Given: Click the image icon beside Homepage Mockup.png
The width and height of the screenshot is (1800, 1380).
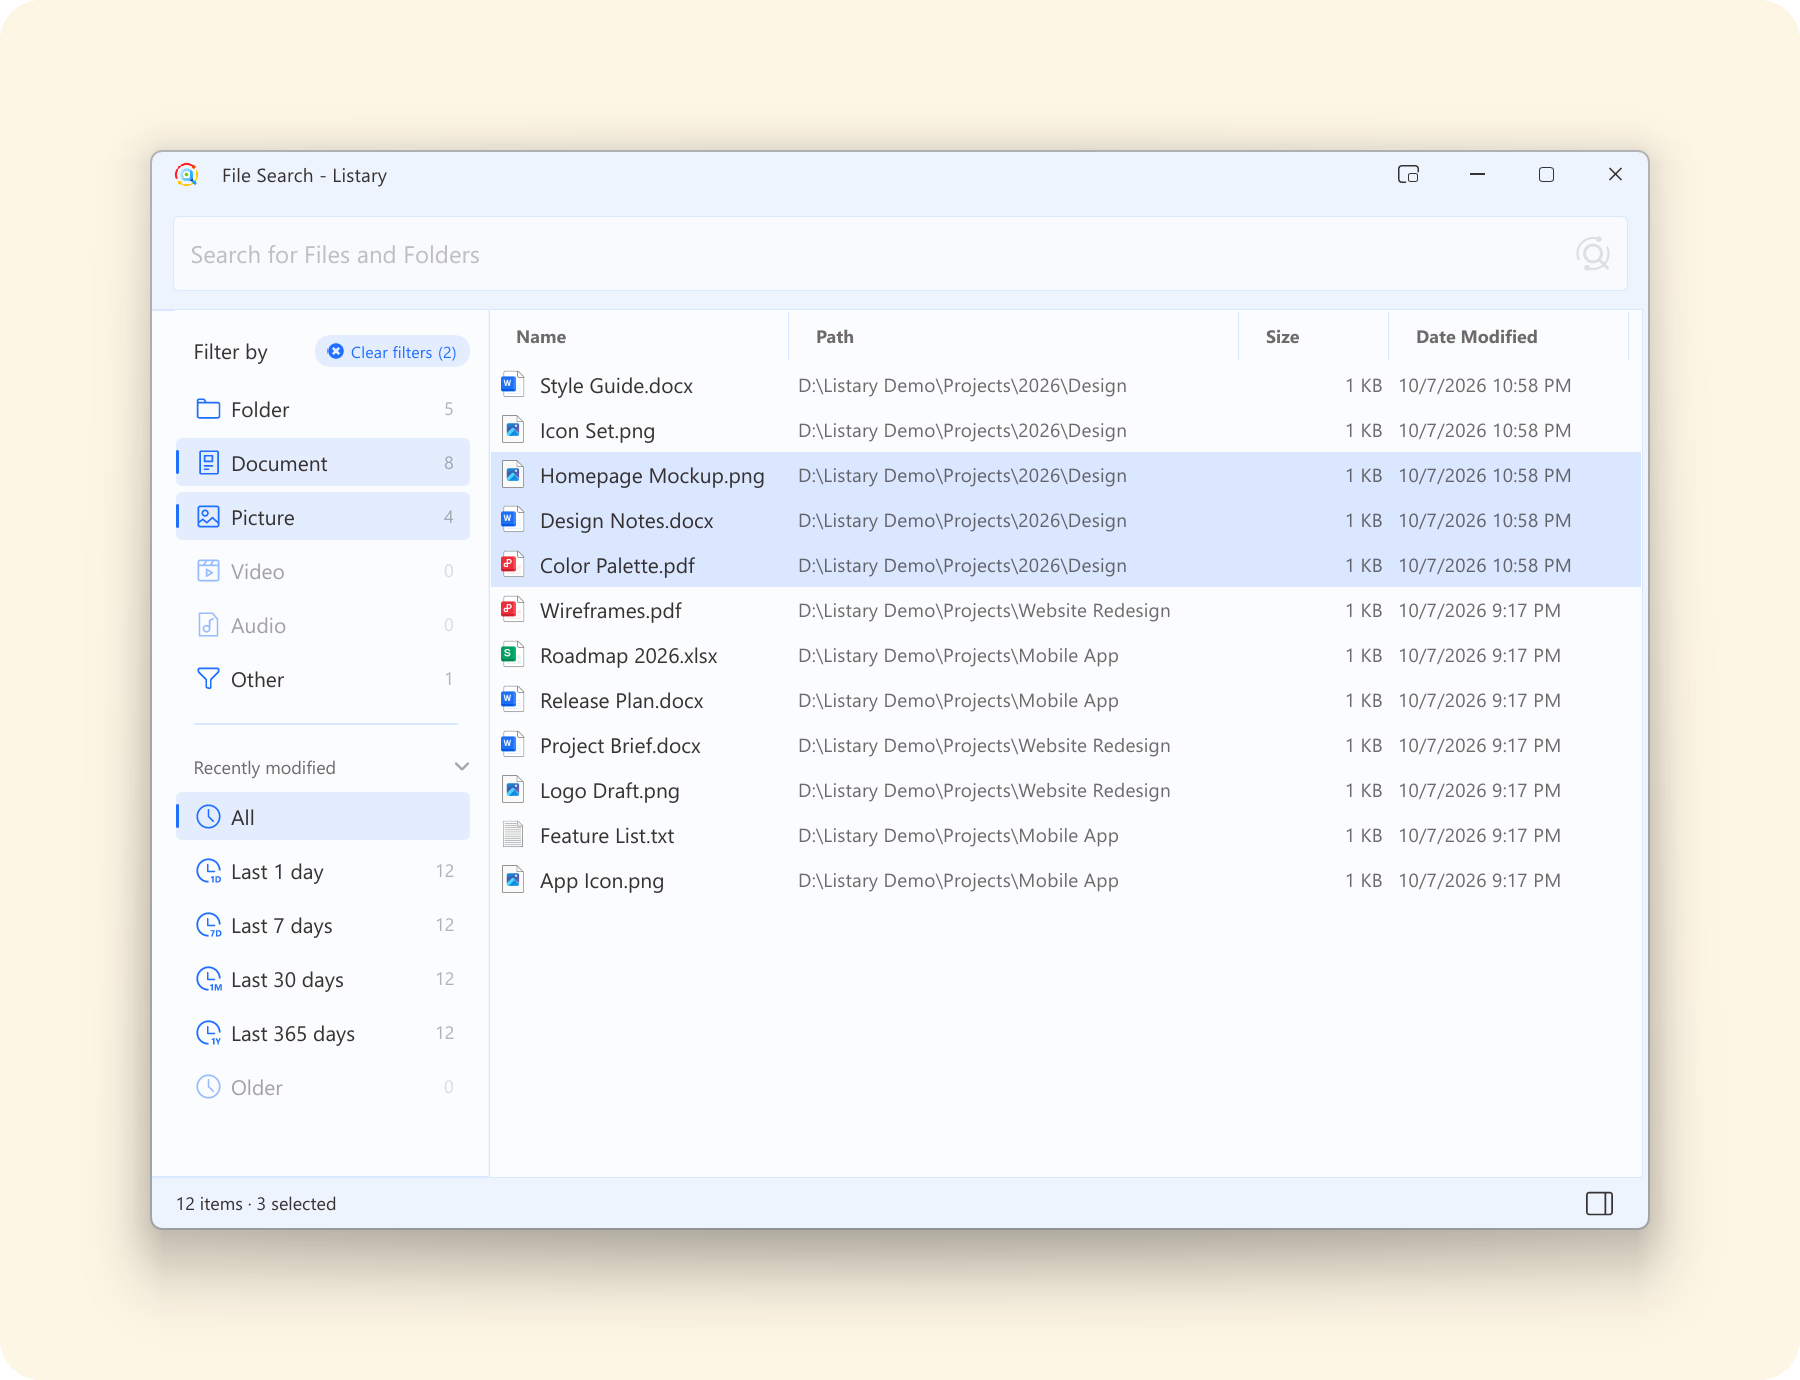Looking at the screenshot, I should pos(512,475).
